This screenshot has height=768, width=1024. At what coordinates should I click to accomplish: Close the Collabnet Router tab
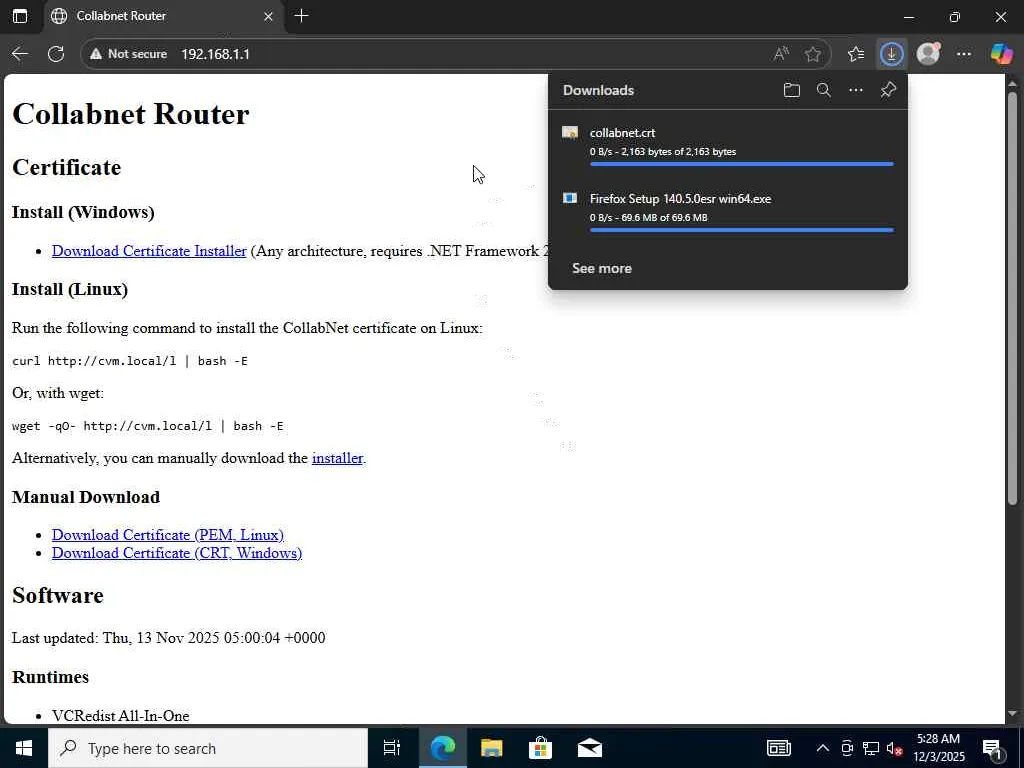[x=268, y=16]
